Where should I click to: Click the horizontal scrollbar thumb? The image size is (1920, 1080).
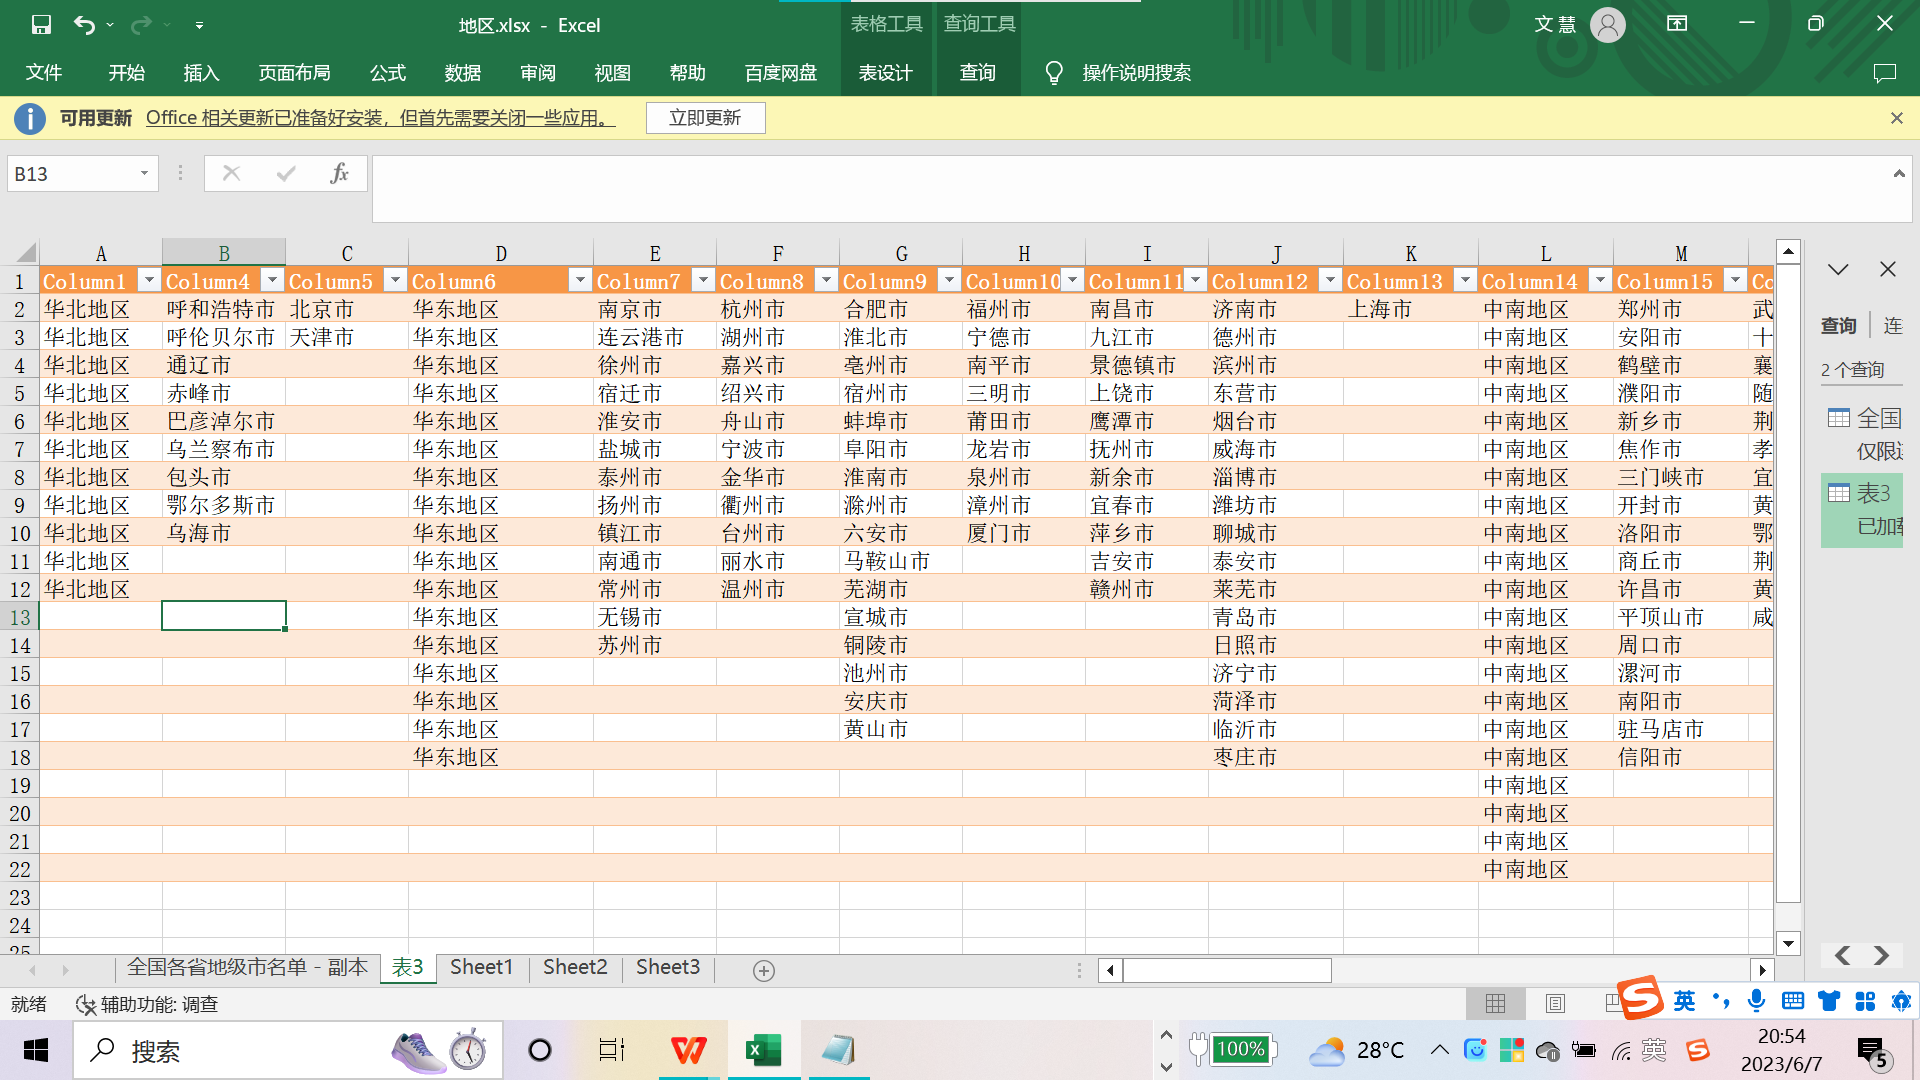coord(1227,970)
